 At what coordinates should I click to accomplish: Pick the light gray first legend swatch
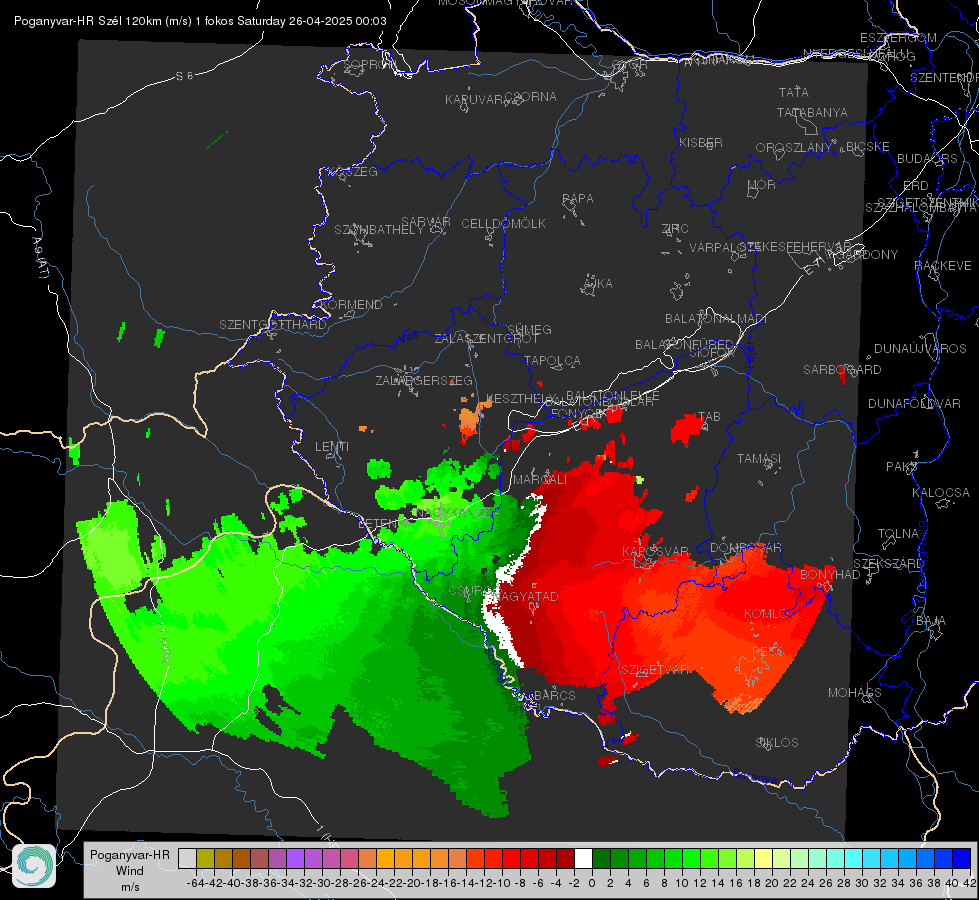187,858
